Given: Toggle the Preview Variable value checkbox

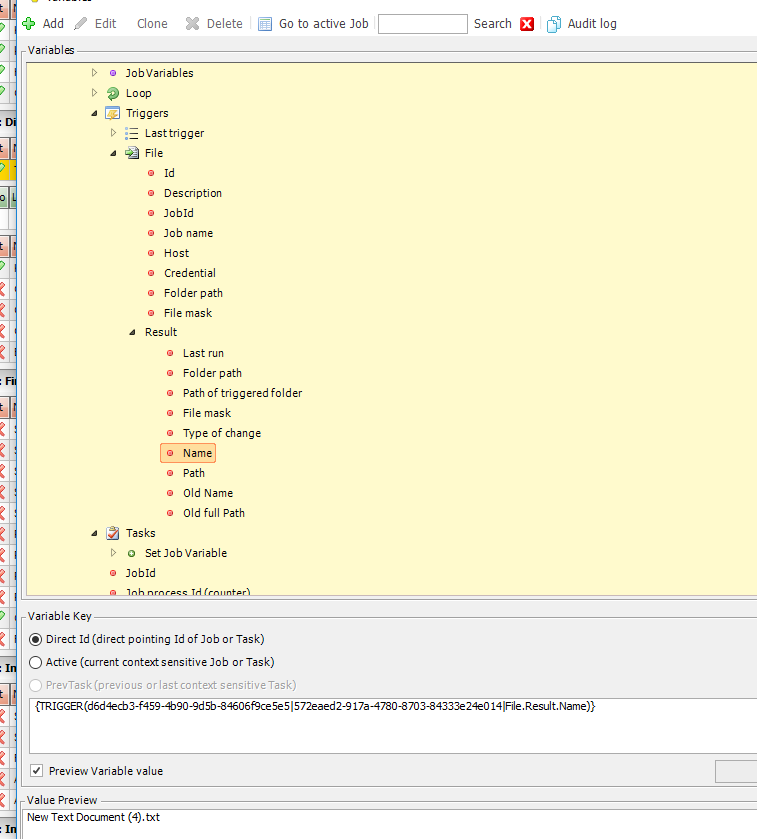Looking at the screenshot, I should (36, 771).
